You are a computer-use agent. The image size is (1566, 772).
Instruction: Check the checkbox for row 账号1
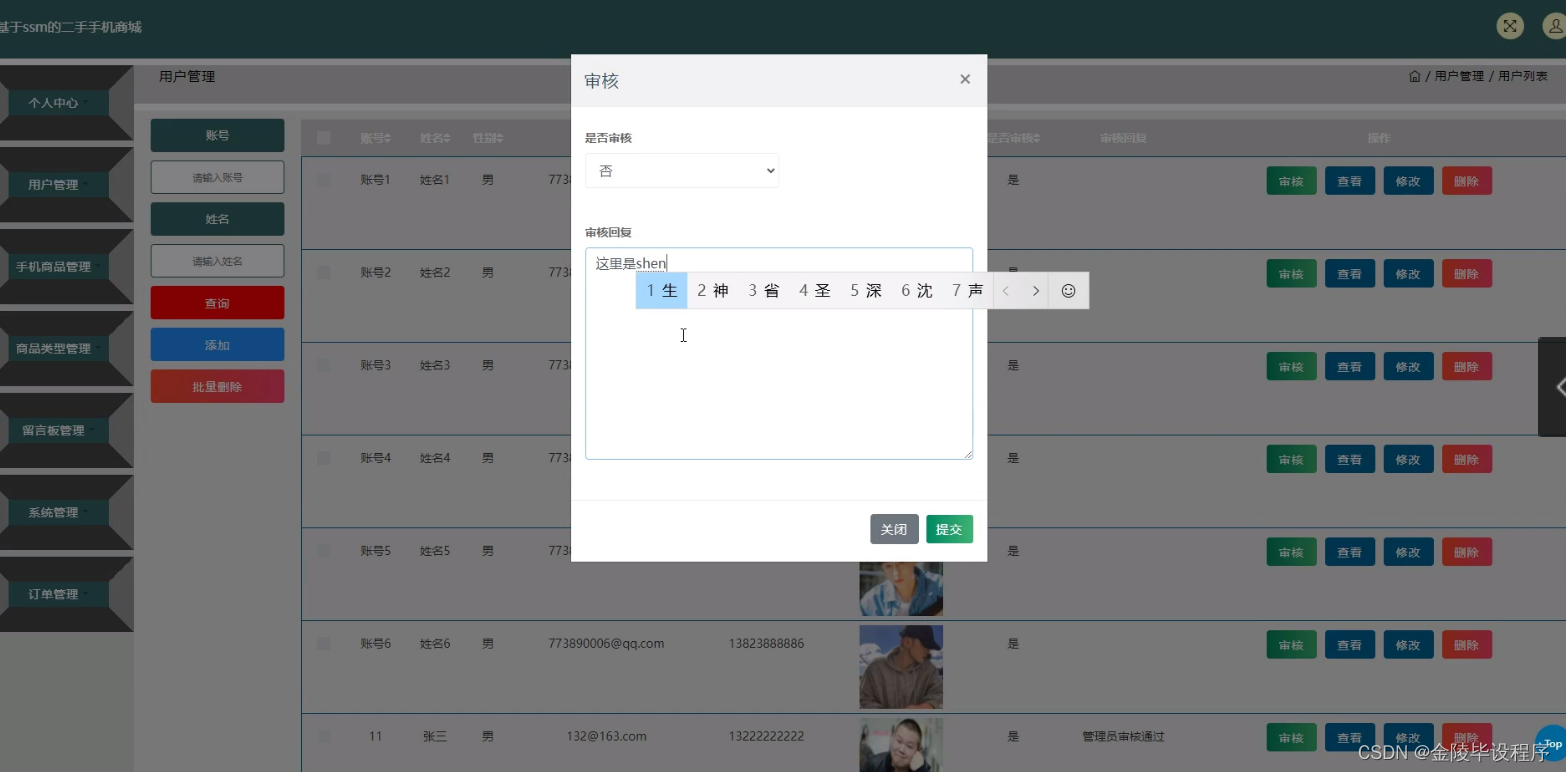tap(323, 179)
